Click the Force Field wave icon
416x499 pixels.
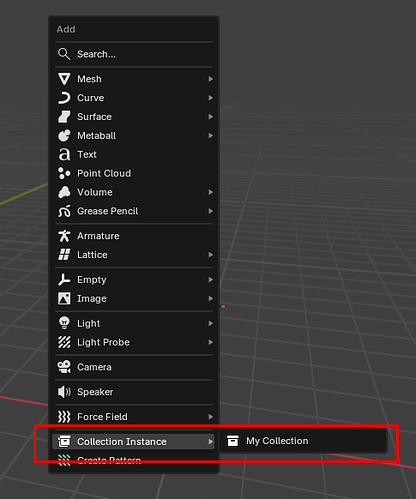[x=64, y=417]
